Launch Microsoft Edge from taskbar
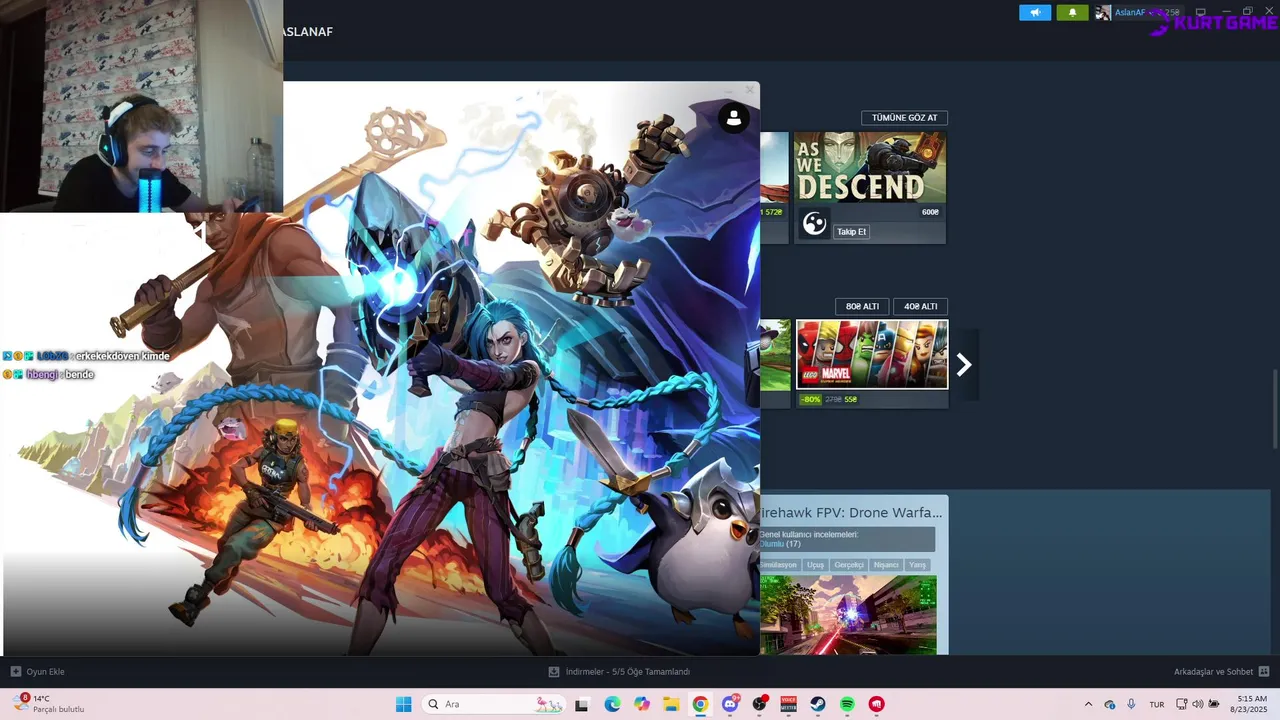This screenshot has width=1280, height=720. 612,704
